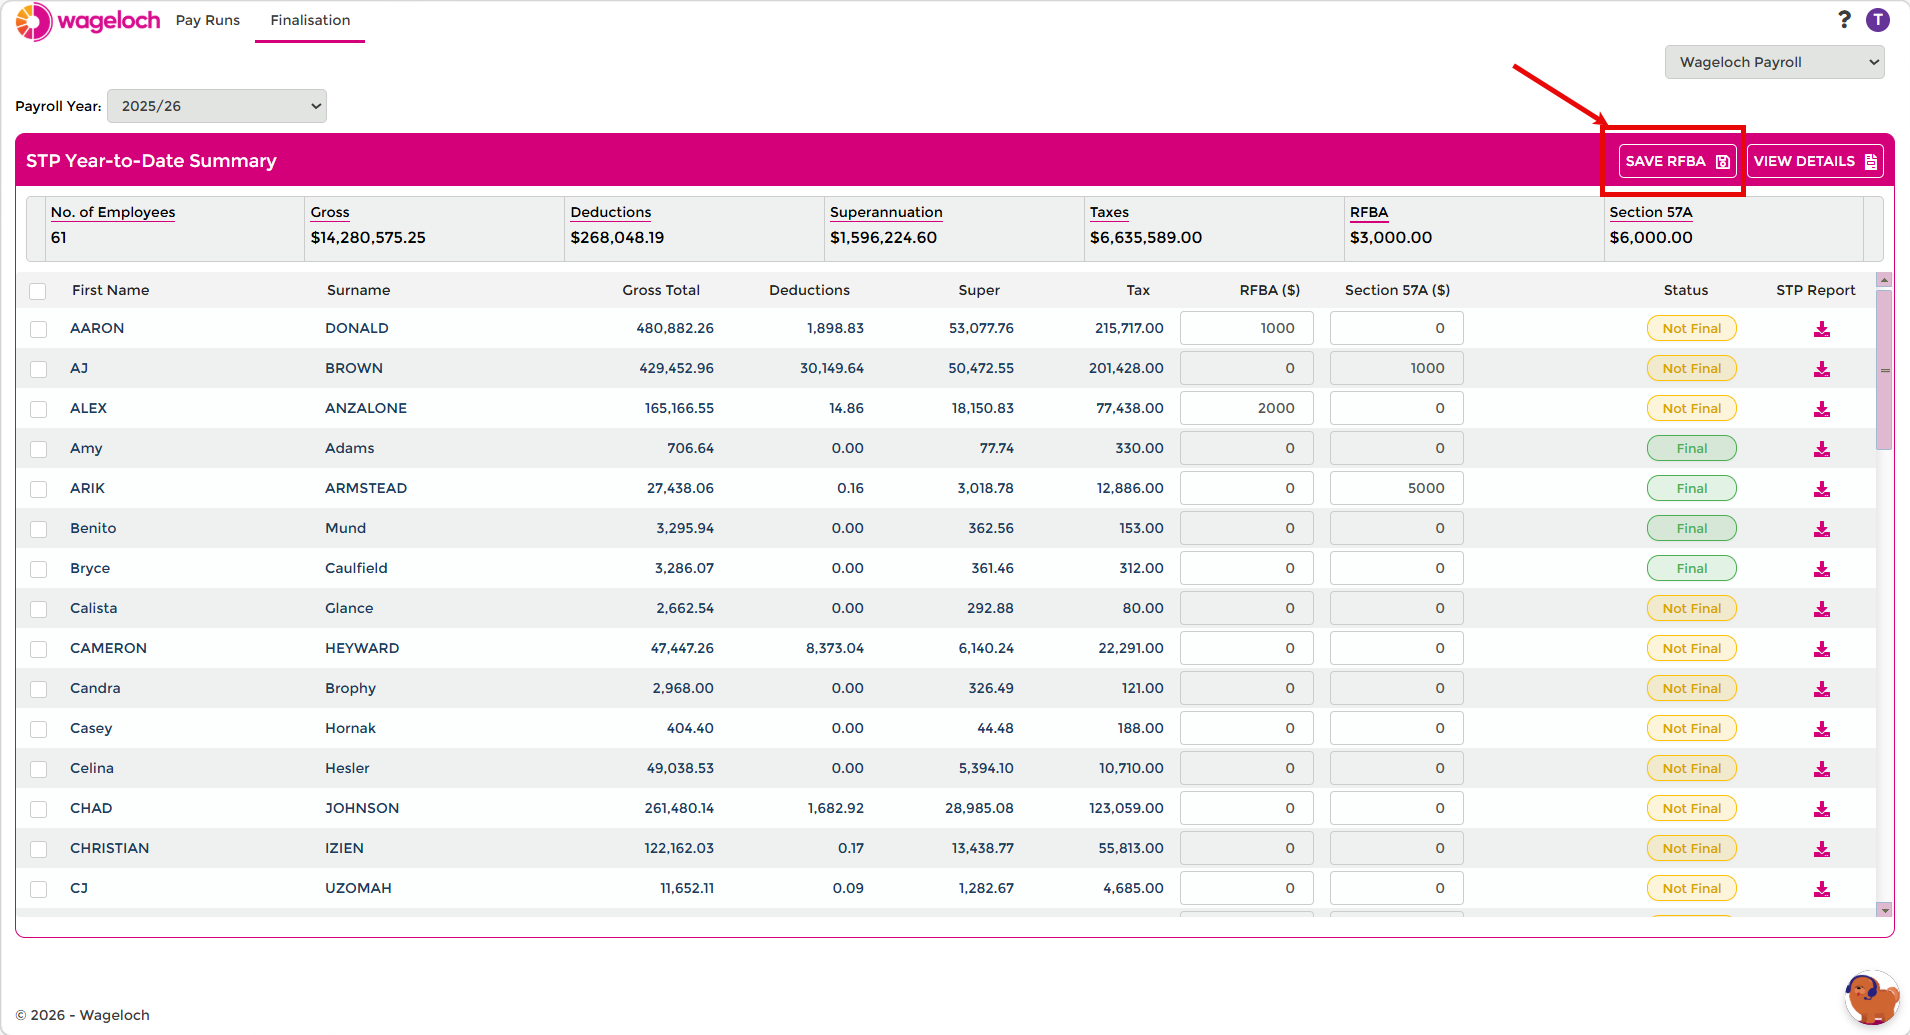Click the RFBA summary value $3,000.00

[x=1391, y=238]
